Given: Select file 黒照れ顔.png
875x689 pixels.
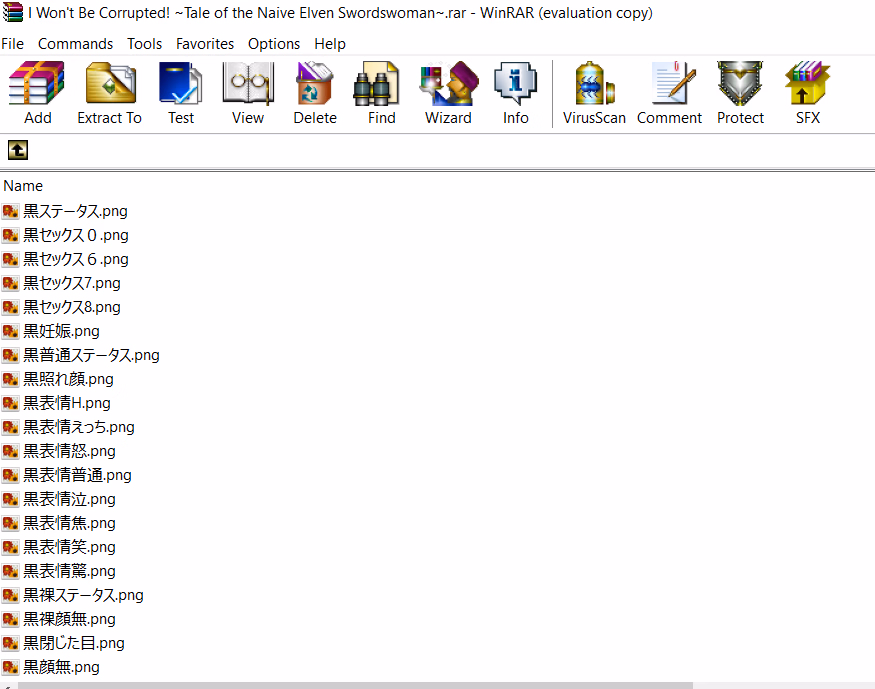Looking at the screenshot, I should click(69, 379).
